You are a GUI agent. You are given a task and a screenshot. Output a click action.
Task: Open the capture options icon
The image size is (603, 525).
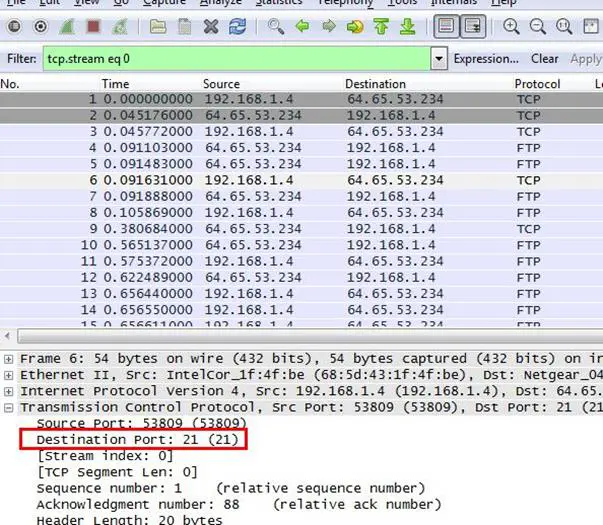[x=40, y=26]
